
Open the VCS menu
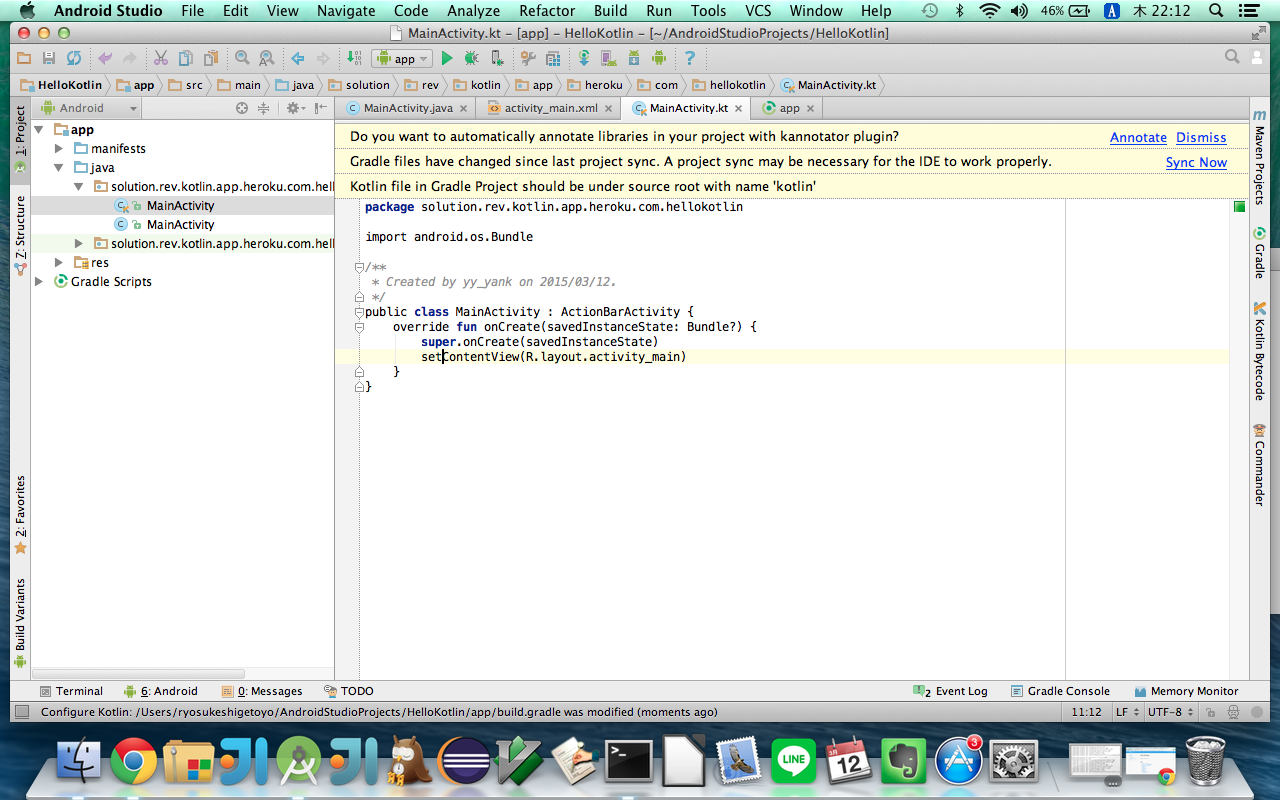point(758,11)
